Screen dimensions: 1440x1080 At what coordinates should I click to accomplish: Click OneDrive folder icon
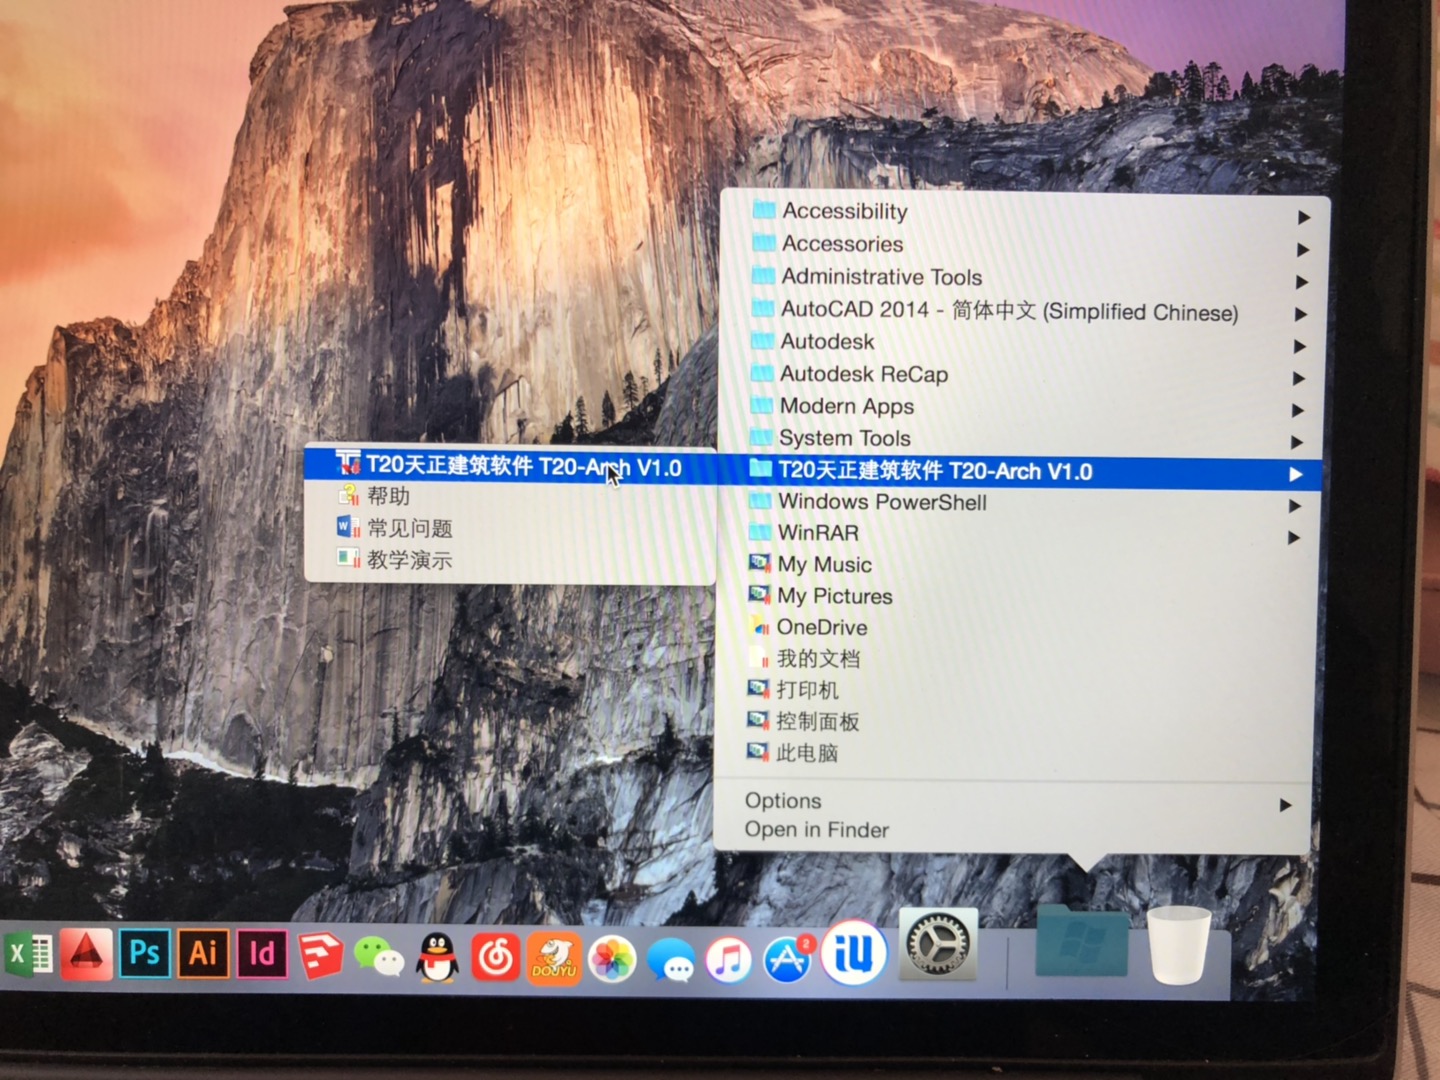click(x=759, y=626)
